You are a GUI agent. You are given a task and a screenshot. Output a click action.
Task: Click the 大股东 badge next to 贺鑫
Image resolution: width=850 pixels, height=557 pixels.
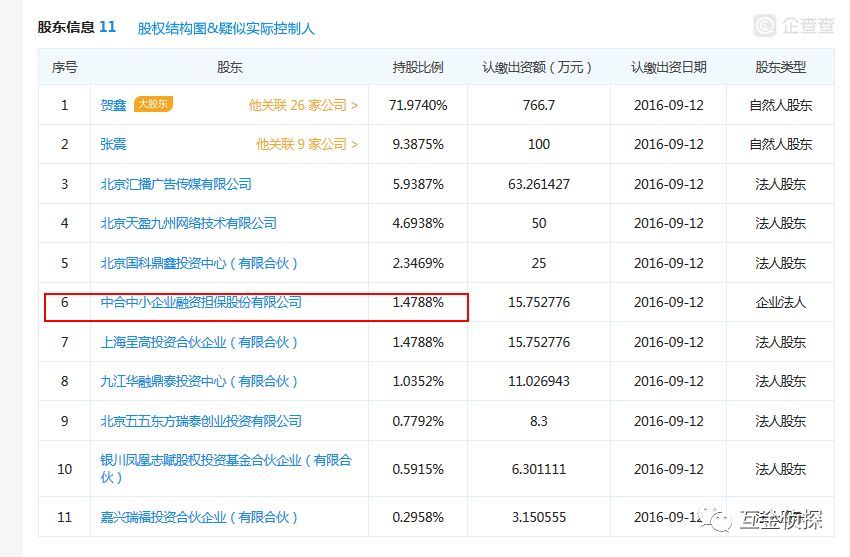click(153, 104)
